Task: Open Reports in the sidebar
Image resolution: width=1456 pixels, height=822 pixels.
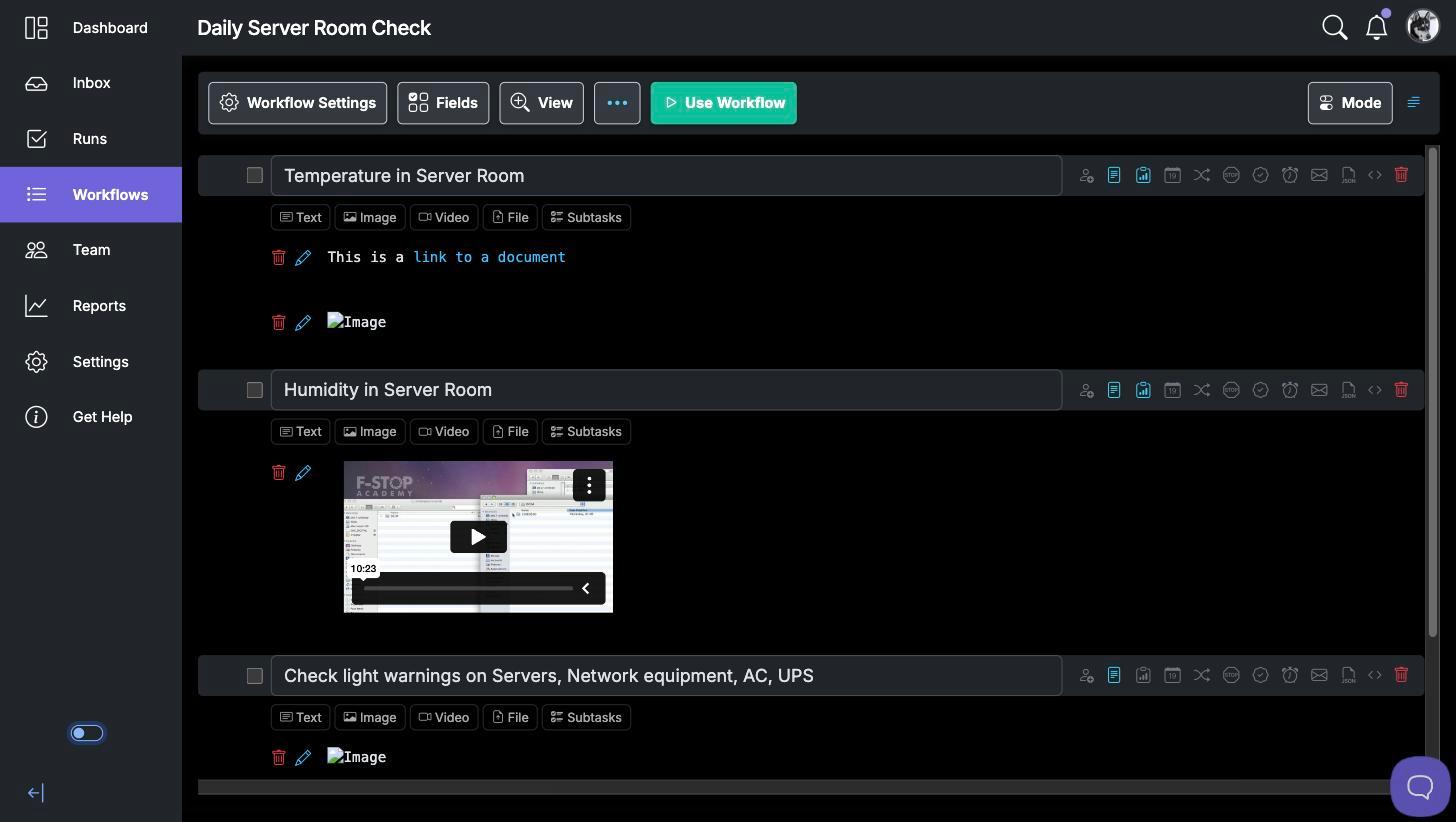Action: coord(91,306)
